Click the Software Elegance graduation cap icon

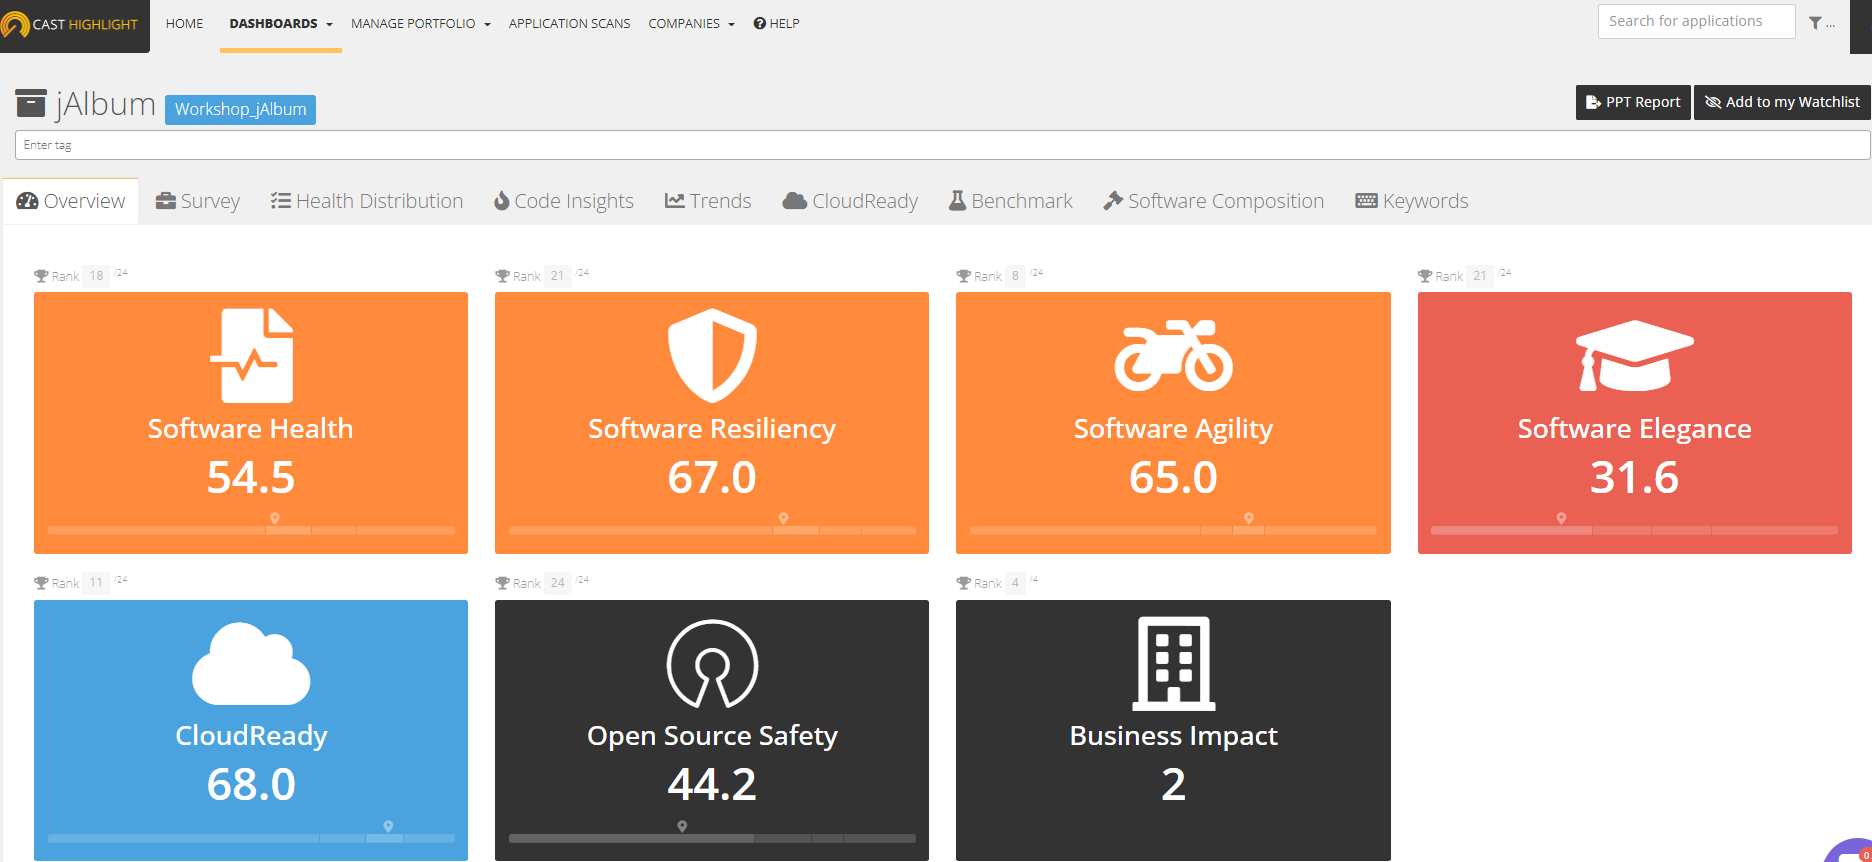click(x=1634, y=355)
